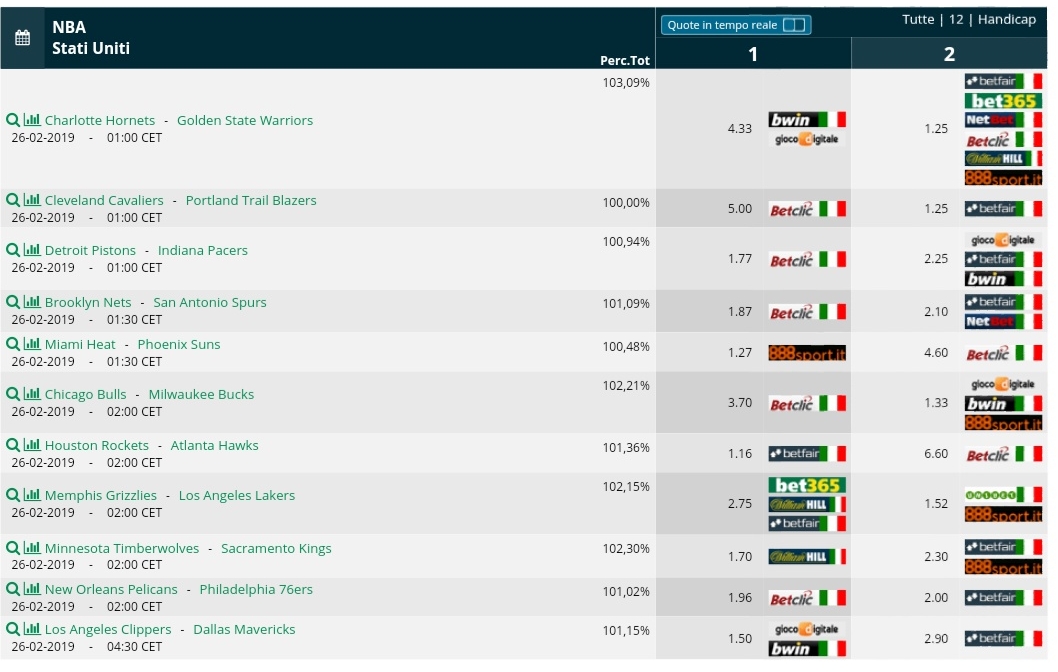The height and width of the screenshot is (672, 1058).
Task: Open search icon for Brooklyn Nets match
Action: (x=13, y=302)
